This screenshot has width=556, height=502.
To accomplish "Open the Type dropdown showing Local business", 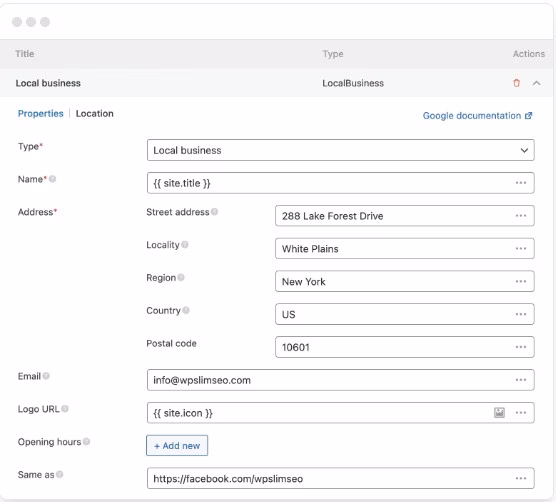I will [x=340, y=150].
